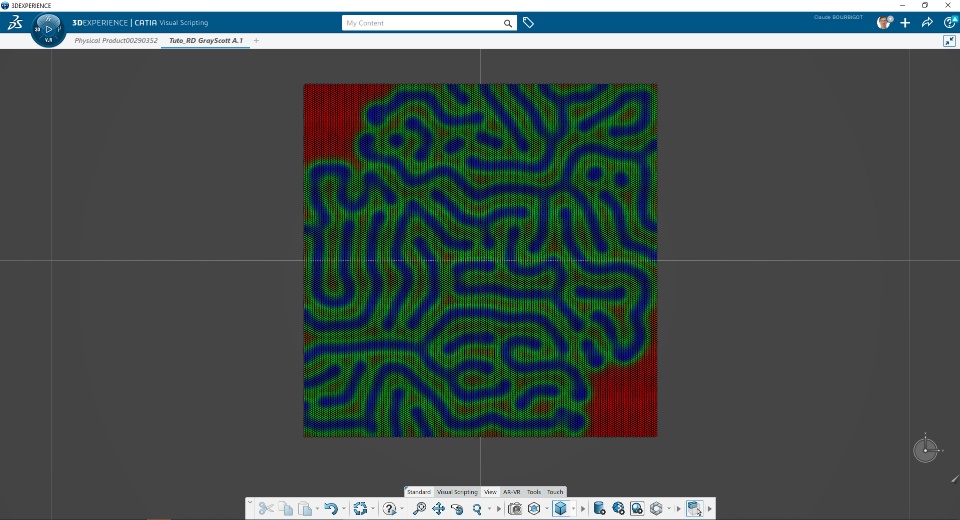Expand the Zoom dropdown arrow
The image size is (960, 520).
489,509
